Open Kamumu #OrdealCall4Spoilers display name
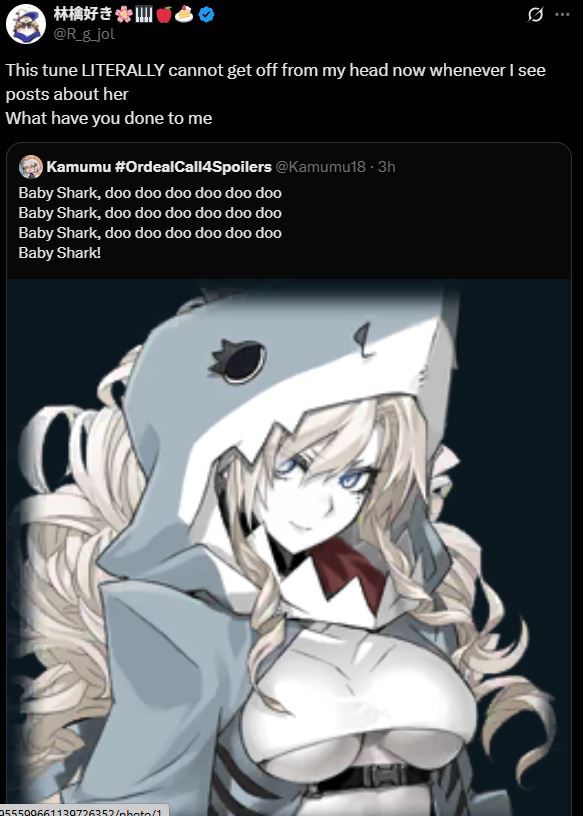 [x=159, y=167]
